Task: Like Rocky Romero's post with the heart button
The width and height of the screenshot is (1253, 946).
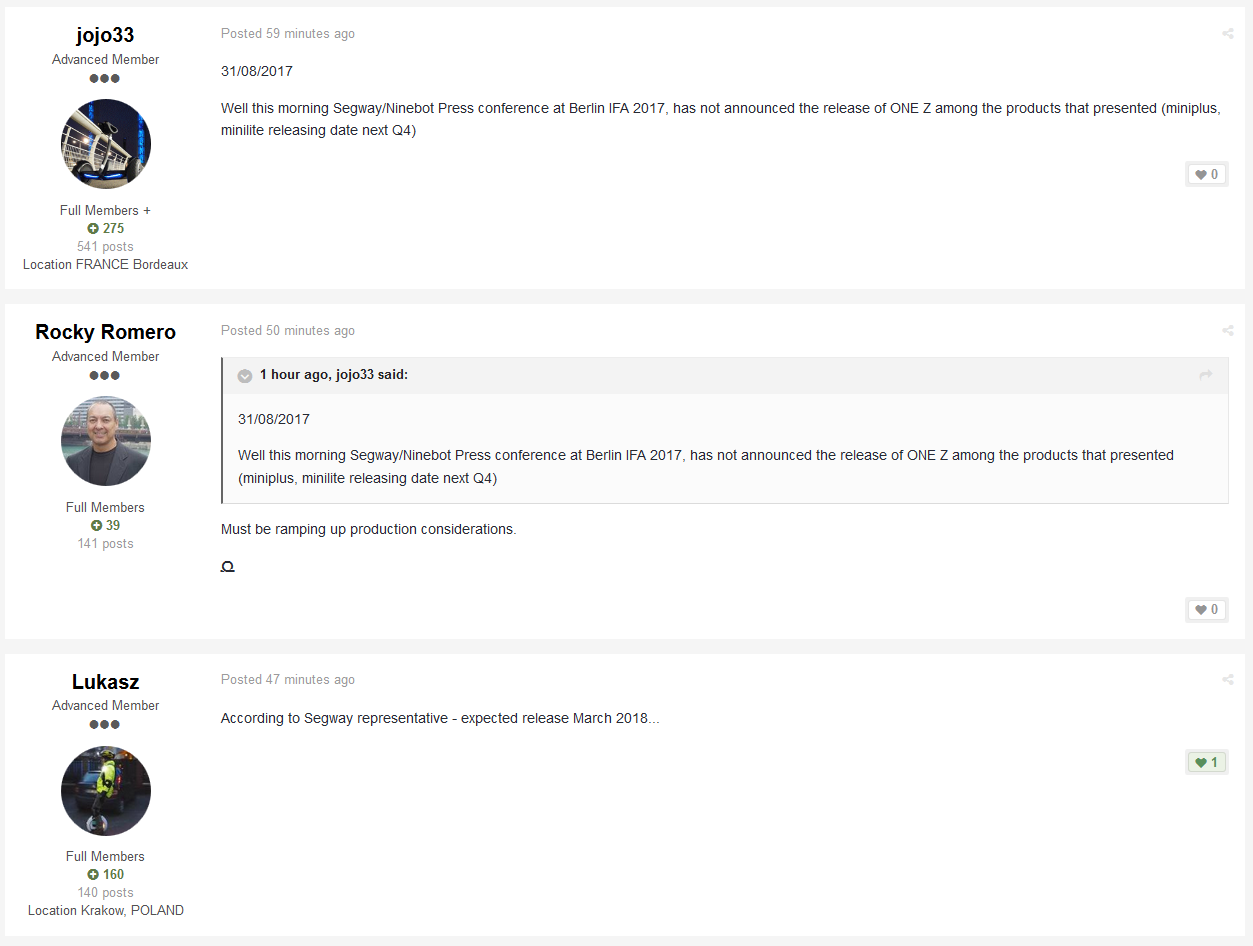Action: coord(1206,610)
